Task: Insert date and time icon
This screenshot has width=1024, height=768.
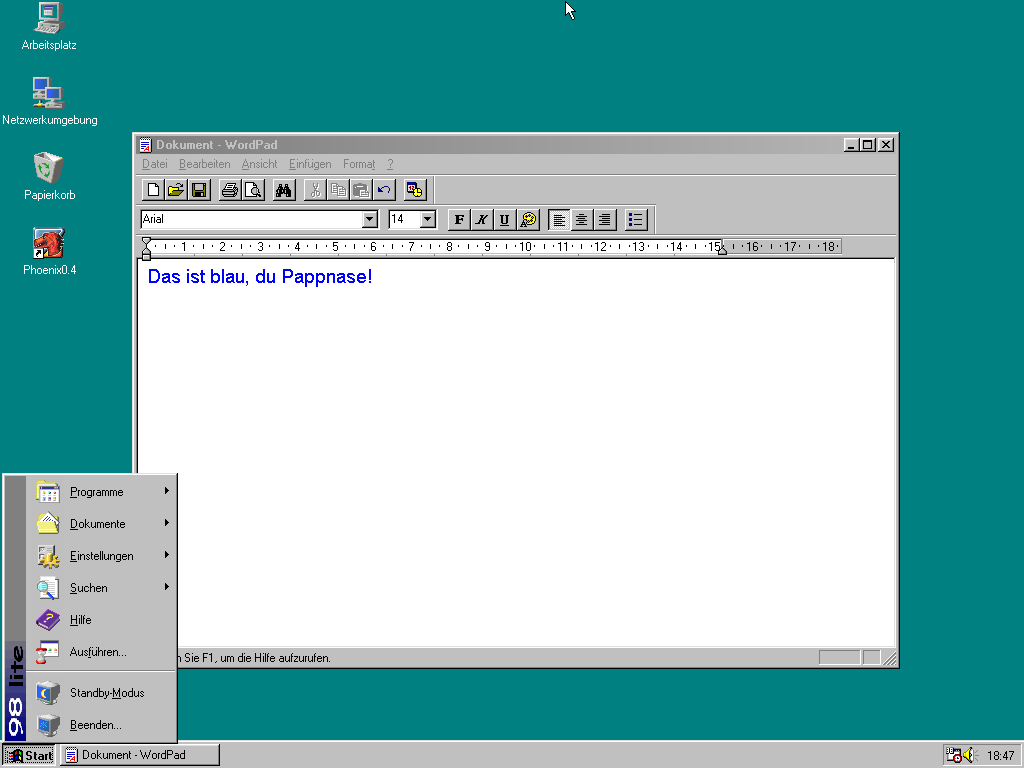Action: coord(415,190)
